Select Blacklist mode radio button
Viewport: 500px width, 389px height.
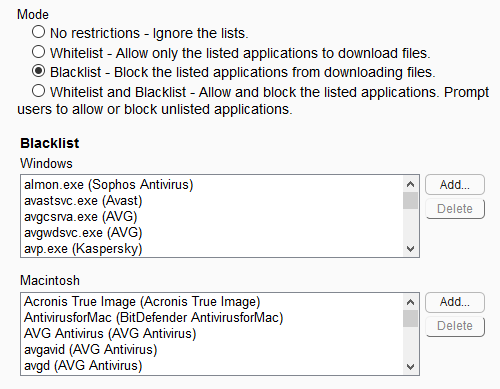pyautogui.click(x=39, y=71)
